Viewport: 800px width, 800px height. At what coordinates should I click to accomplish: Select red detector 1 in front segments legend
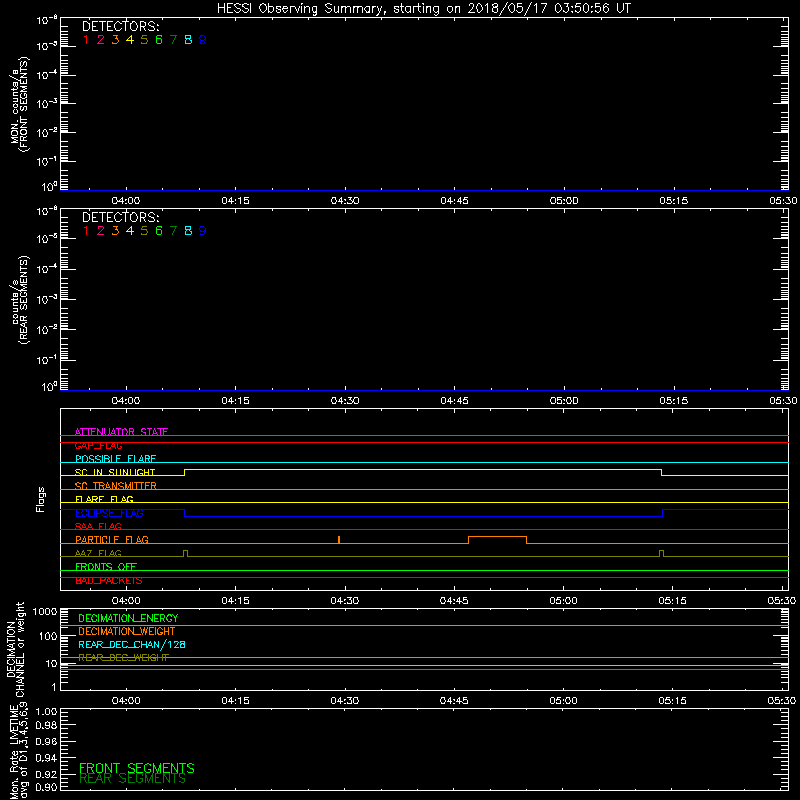(x=86, y=40)
